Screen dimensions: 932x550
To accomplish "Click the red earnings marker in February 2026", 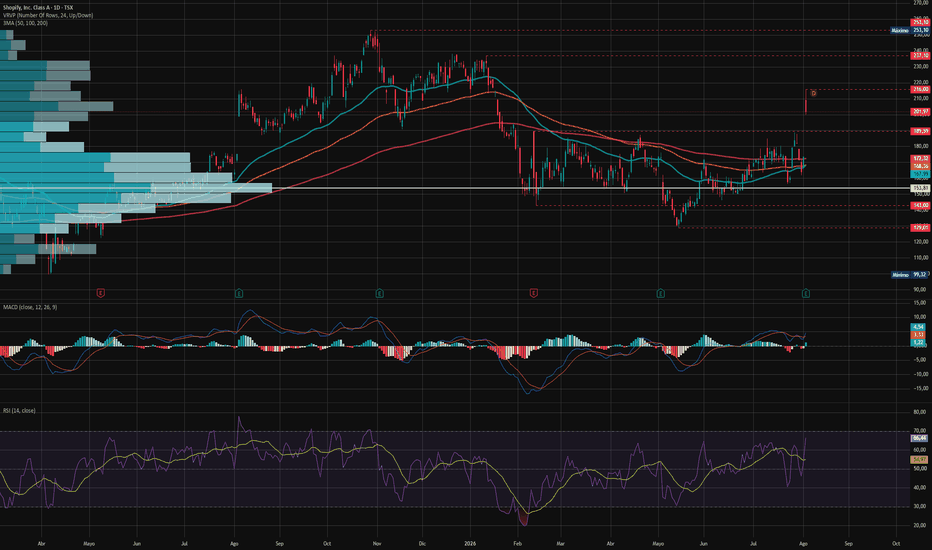I will tap(534, 293).
